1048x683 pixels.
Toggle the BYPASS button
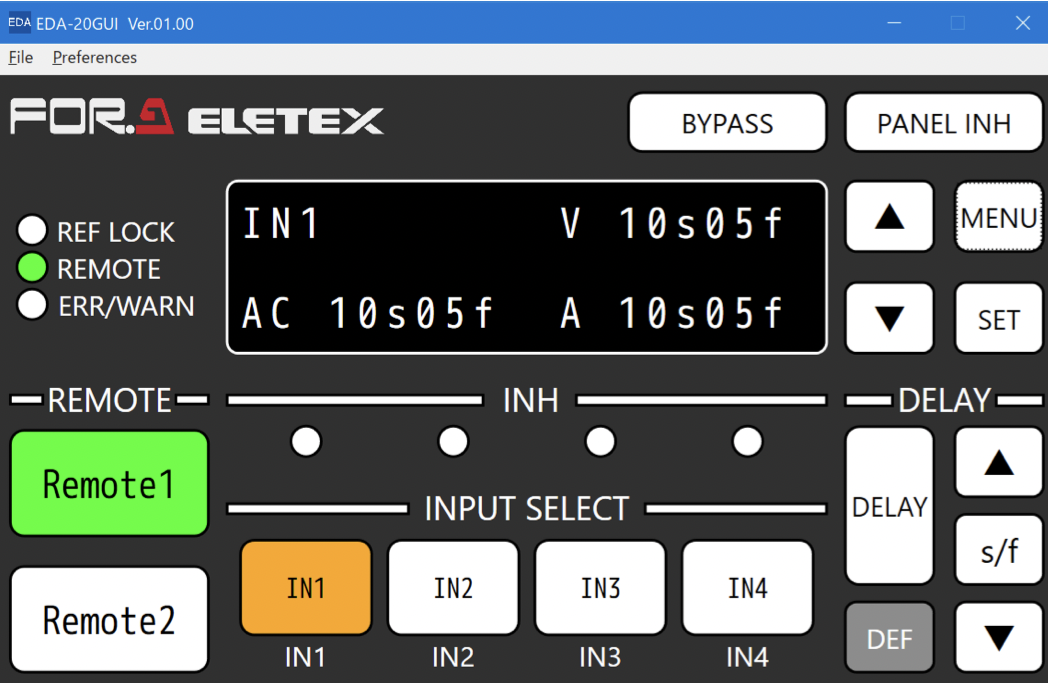click(x=727, y=123)
